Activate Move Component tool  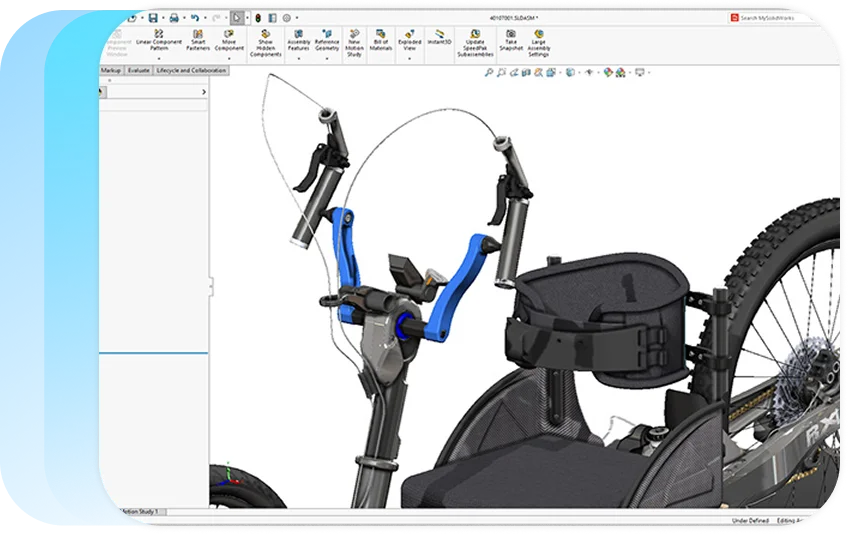click(229, 41)
